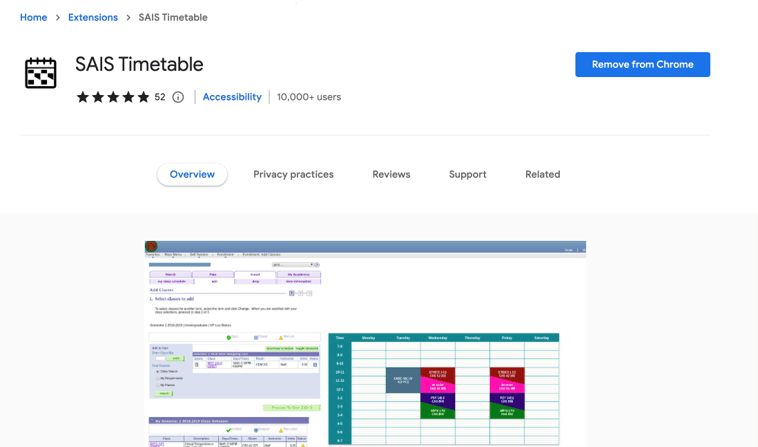The width and height of the screenshot is (758, 447).
Task: Click the 'SAIS Timetable' heading title
Action: coord(139,64)
